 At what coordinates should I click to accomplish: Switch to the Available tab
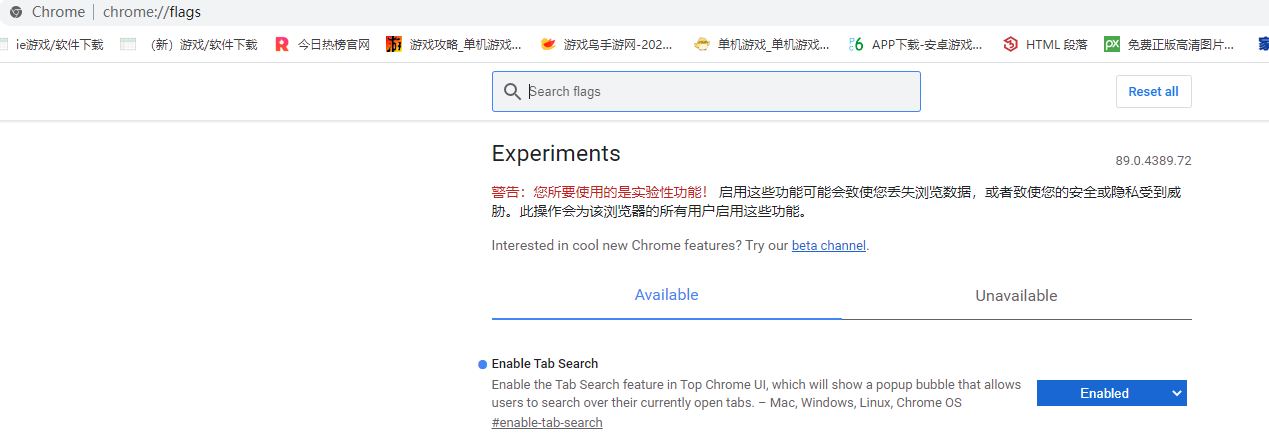tap(666, 295)
